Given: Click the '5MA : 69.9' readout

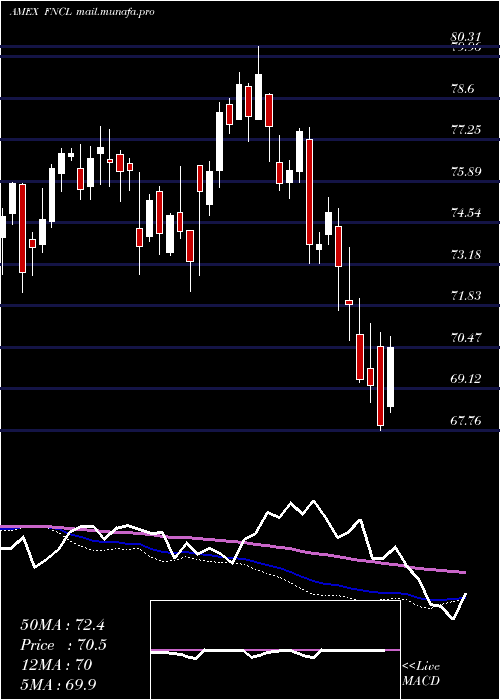Looking at the screenshot, I should point(58,684).
